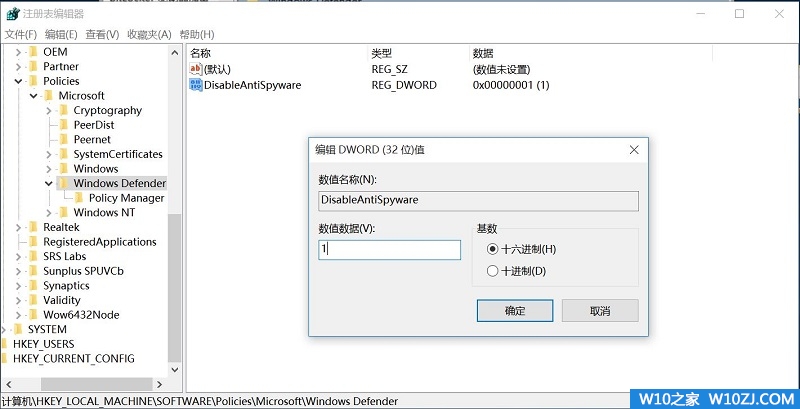Screen dimensions: 800x409
Task: Click the DisableAntiSpyware DWORD value icon
Action: [195, 86]
